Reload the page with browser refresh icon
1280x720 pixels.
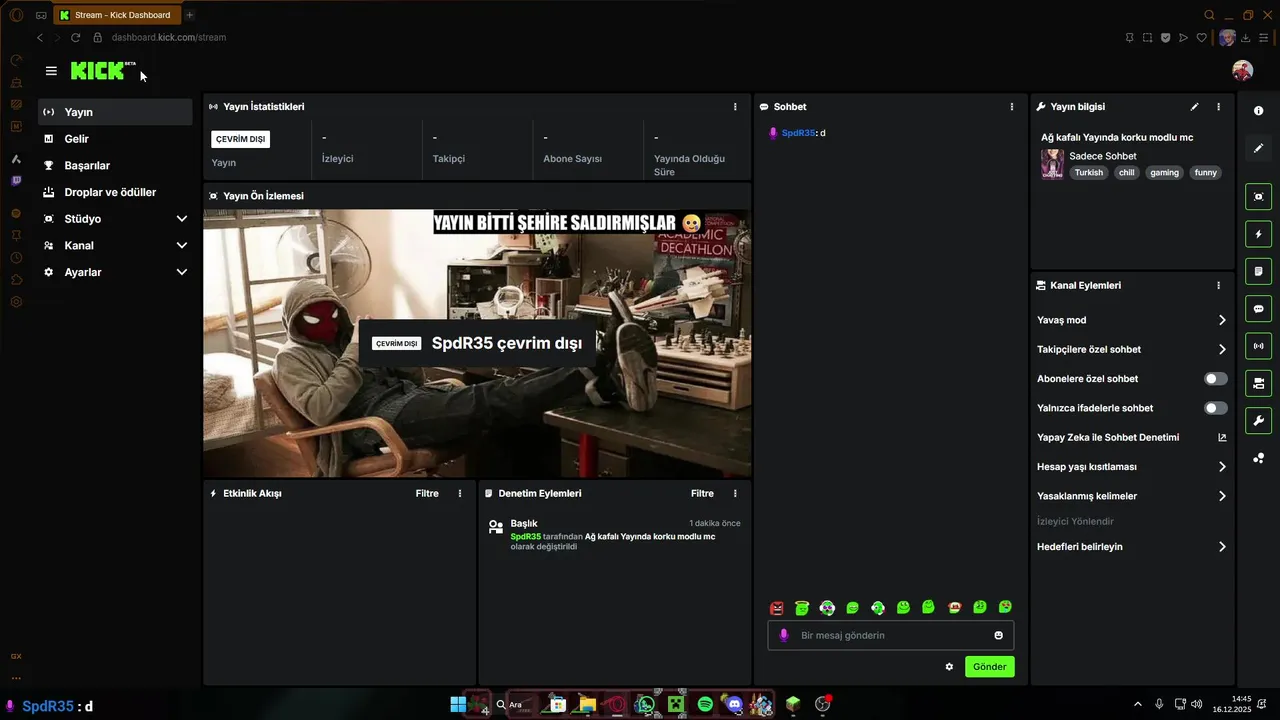[75, 37]
